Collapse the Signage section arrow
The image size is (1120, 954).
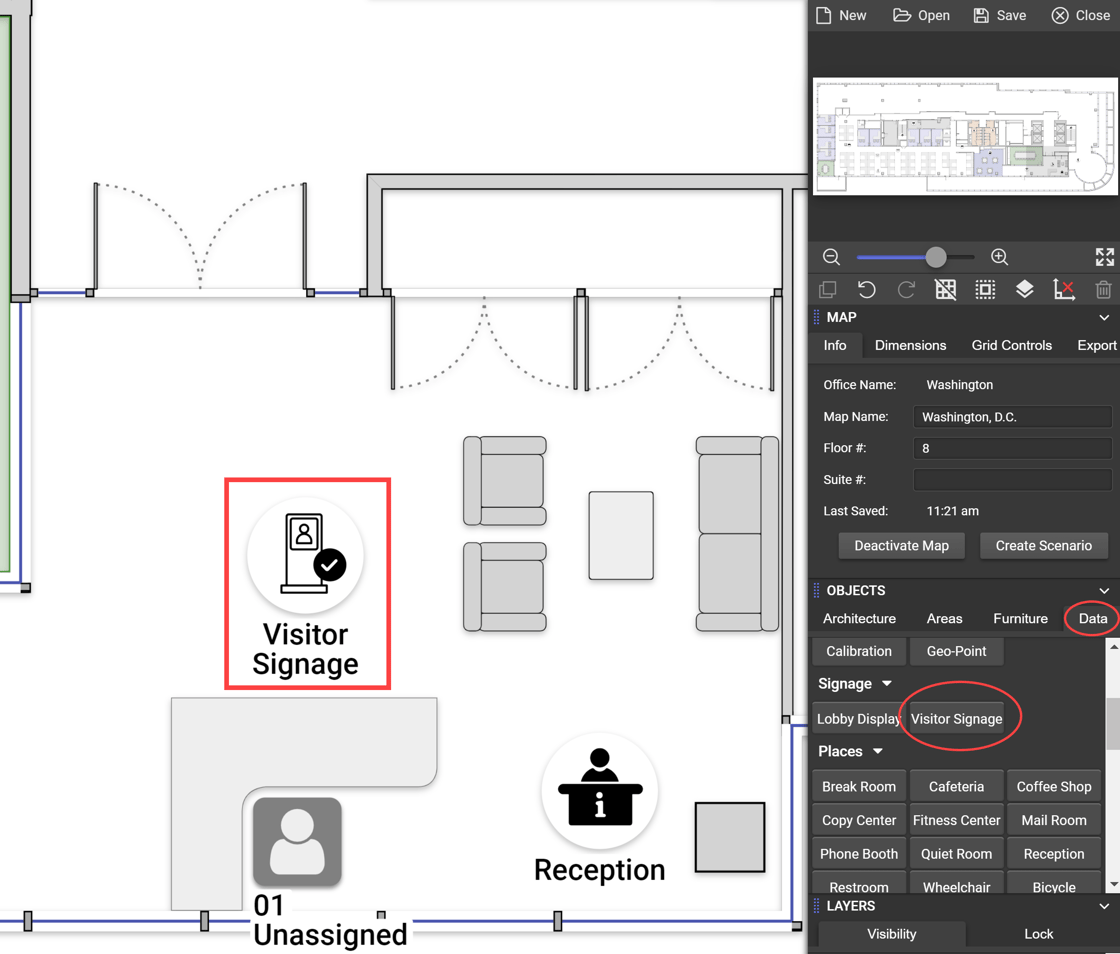[886, 684]
